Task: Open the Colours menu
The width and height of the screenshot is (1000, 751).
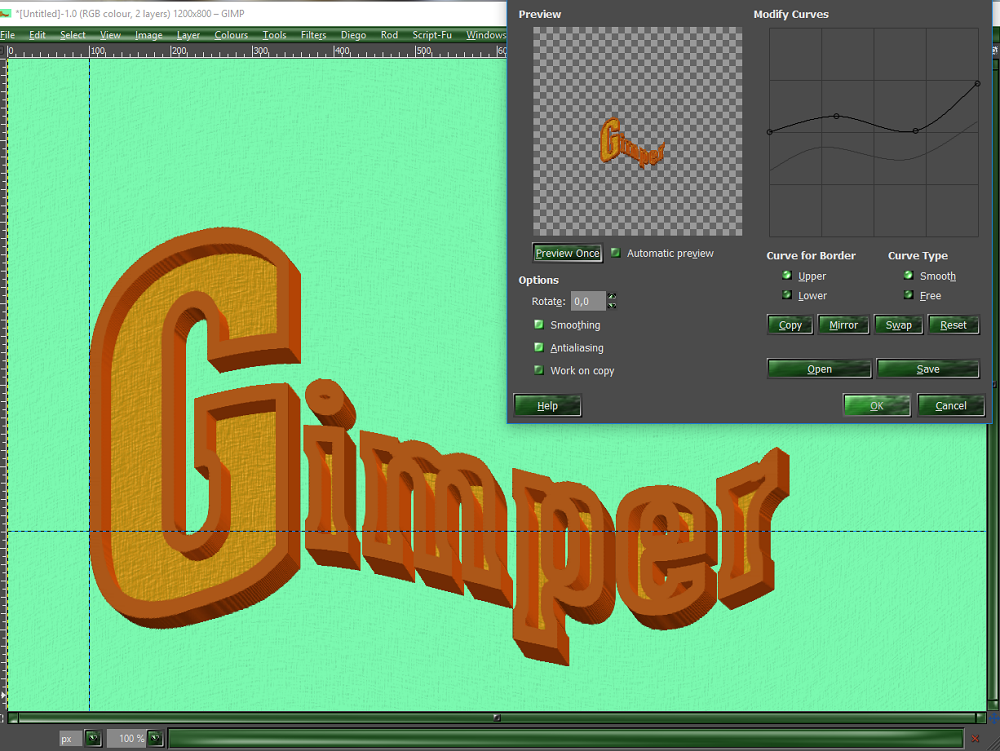Action: click(231, 35)
